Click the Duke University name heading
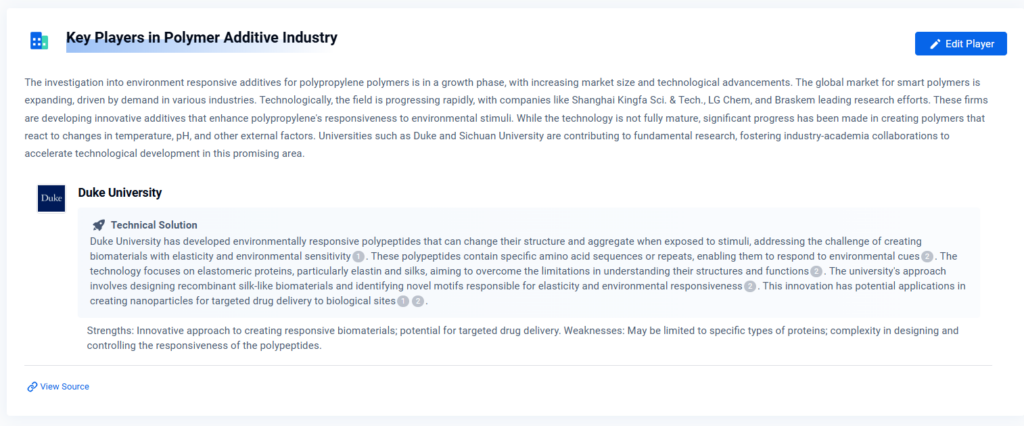The image size is (1024, 426). [120, 192]
